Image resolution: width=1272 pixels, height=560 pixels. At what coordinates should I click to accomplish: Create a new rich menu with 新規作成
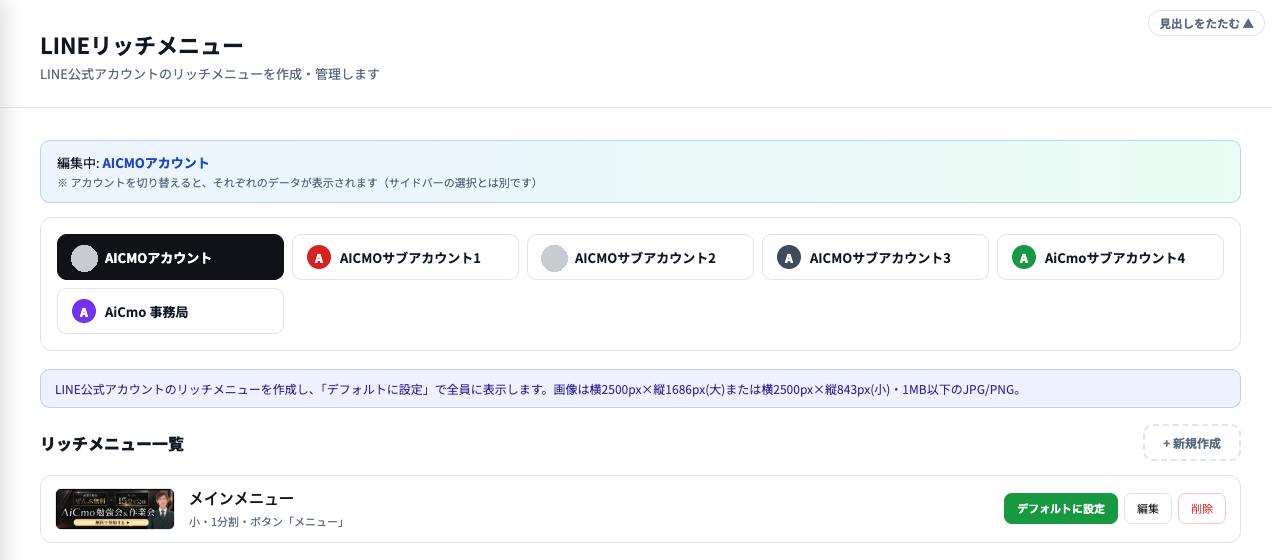click(1192, 443)
